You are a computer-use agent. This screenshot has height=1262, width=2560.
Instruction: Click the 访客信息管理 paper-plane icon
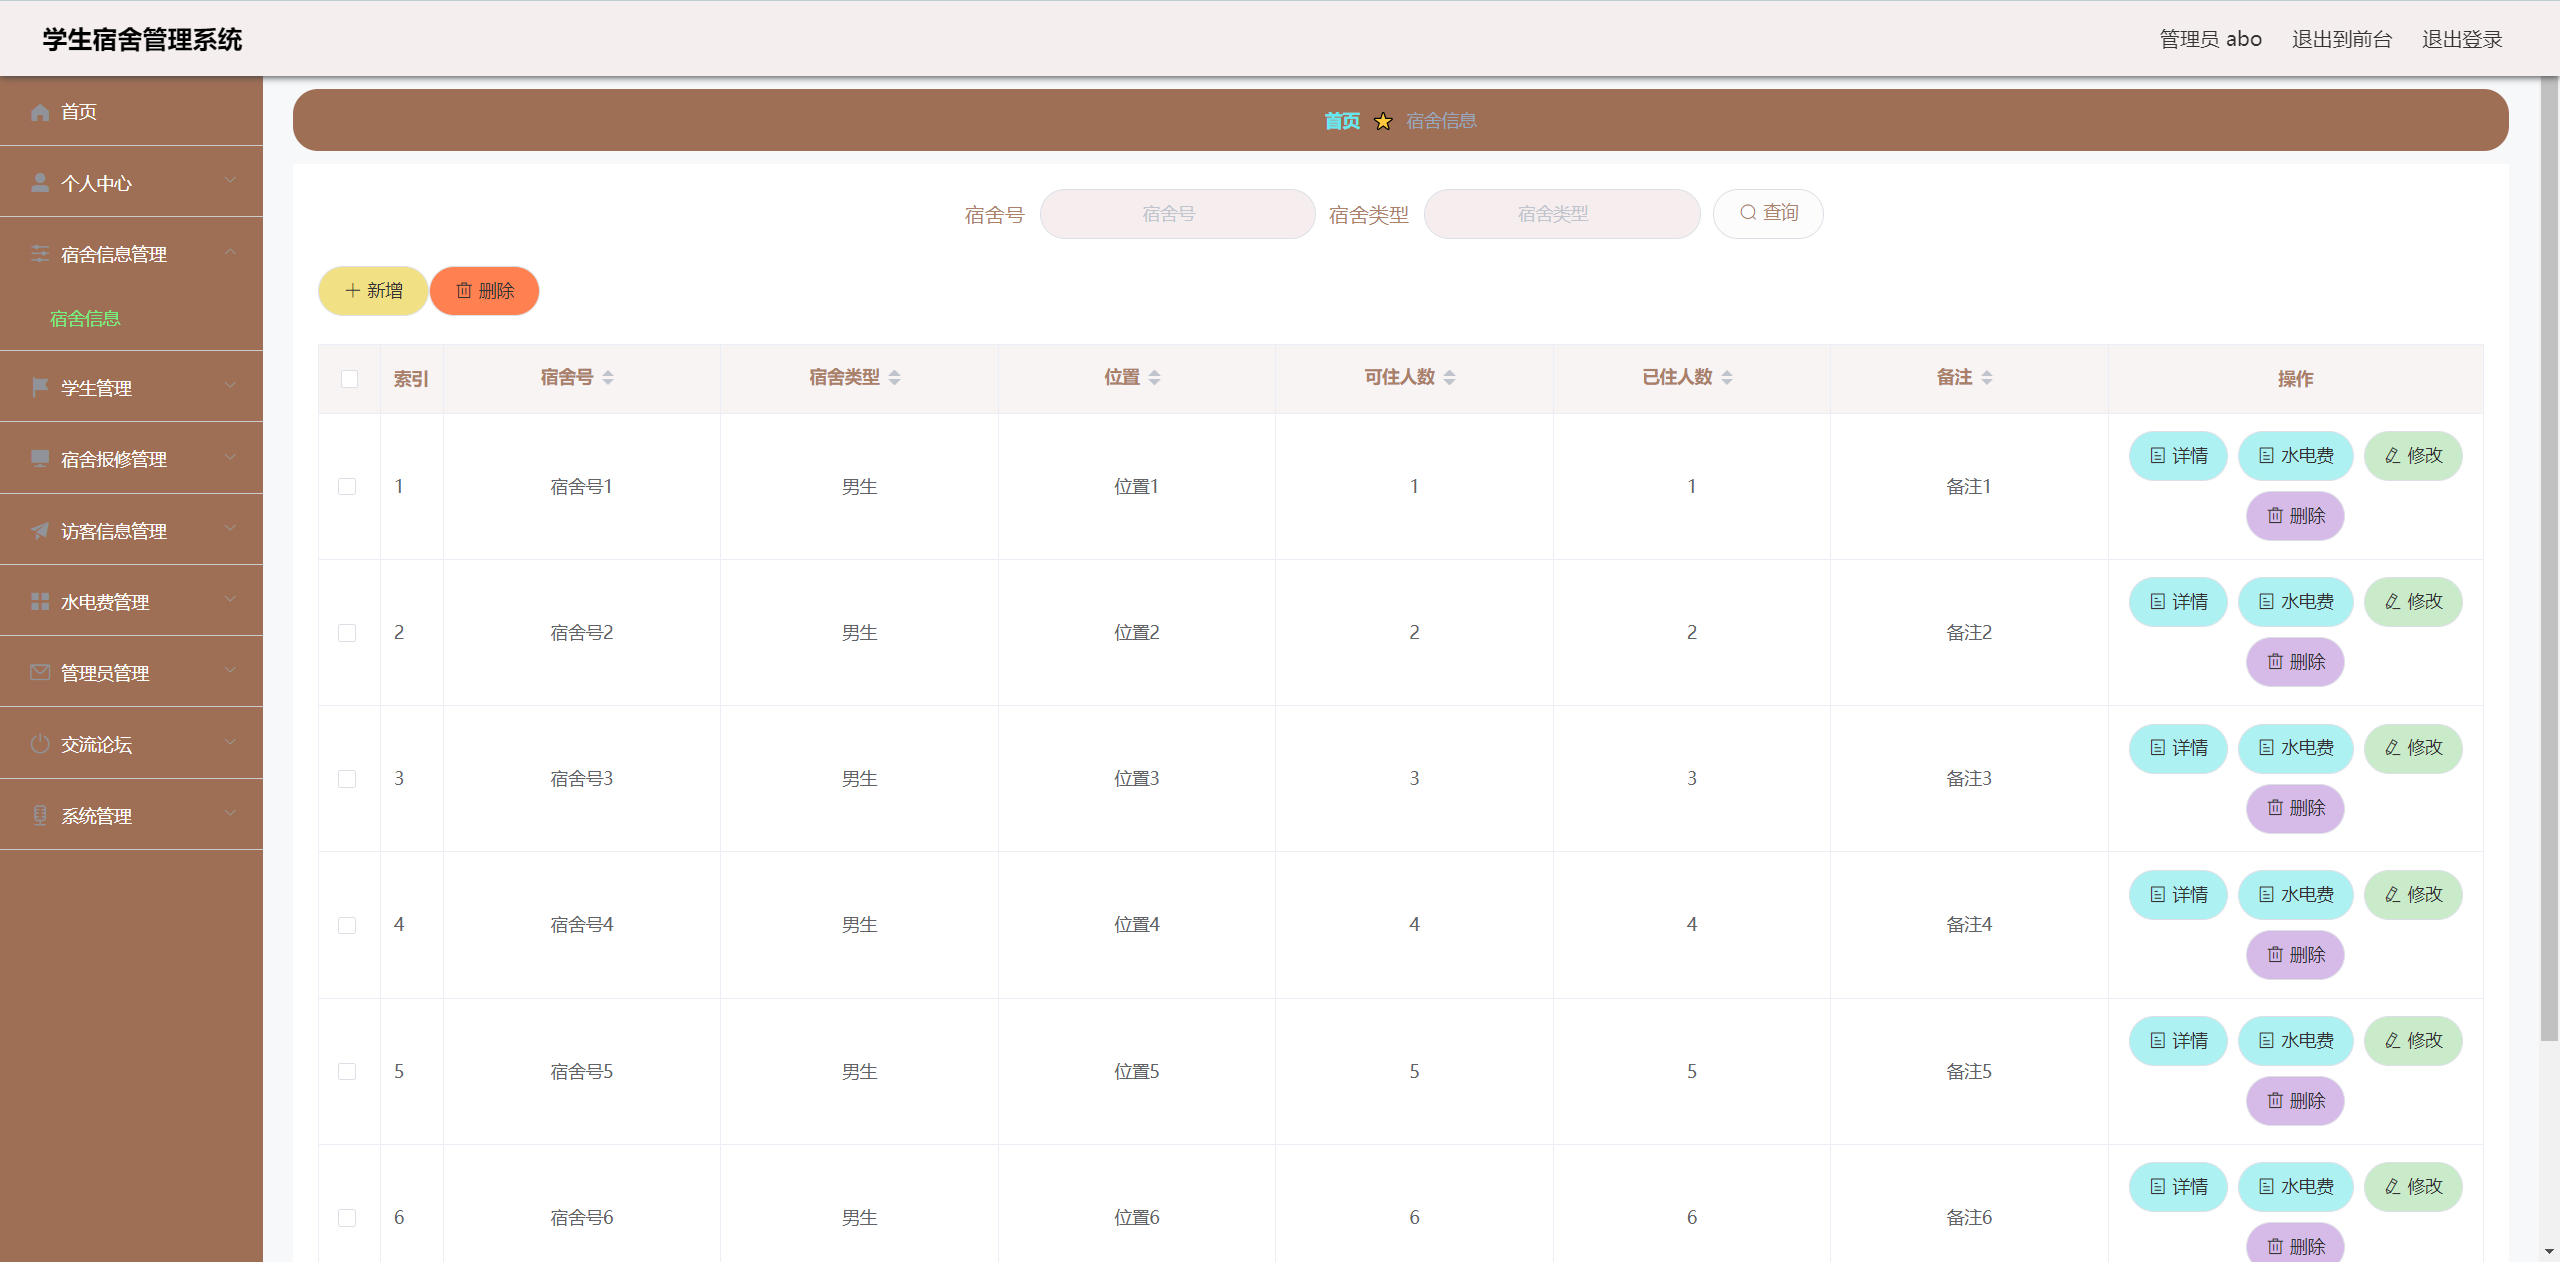[39, 530]
